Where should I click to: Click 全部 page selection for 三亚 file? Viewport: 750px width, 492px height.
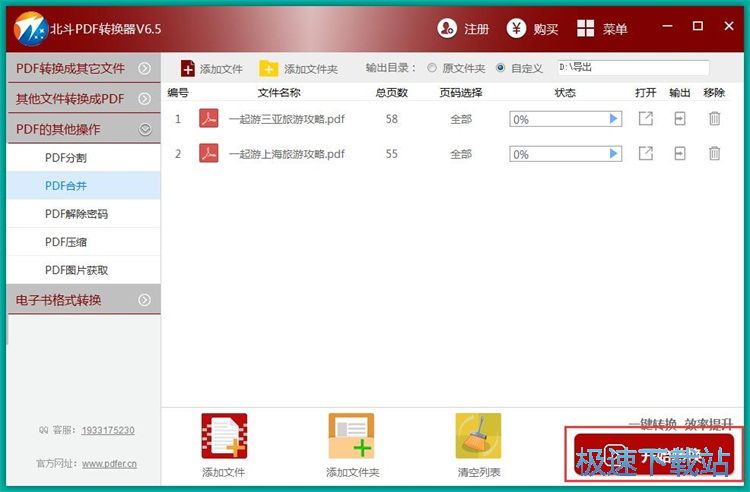(461, 119)
